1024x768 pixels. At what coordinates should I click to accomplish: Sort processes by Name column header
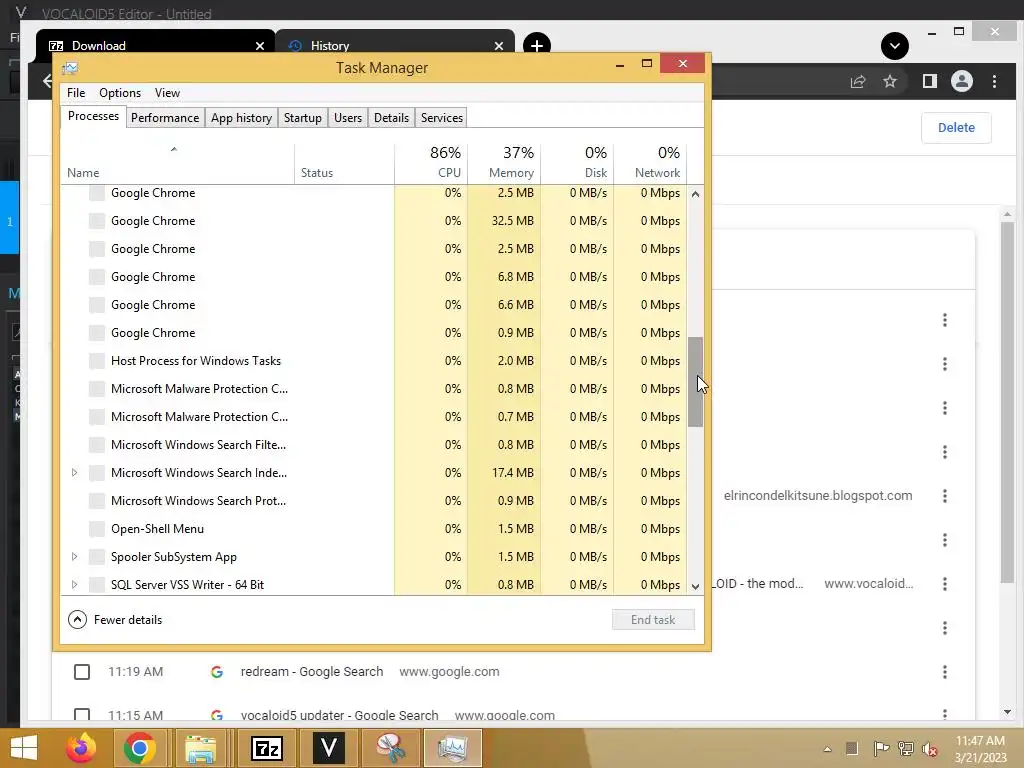point(178,162)
